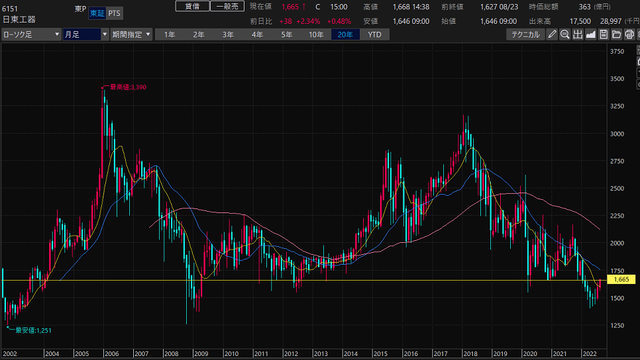
Task: Select the 3年 range tab
Action: click(228, 35)
